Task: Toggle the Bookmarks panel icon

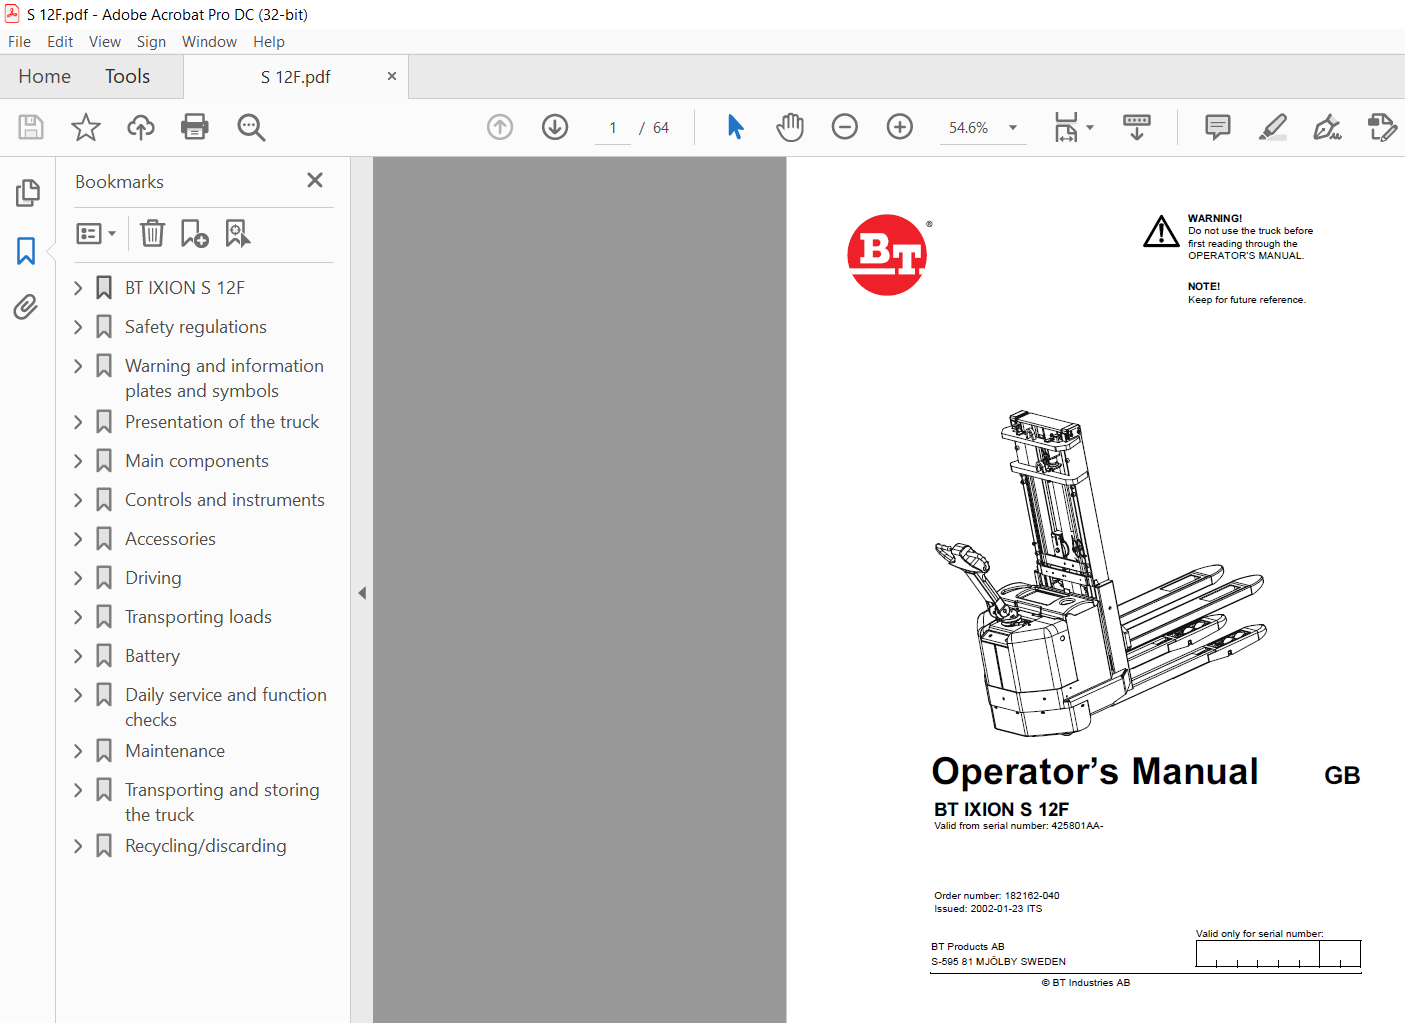Action: point(27,250)
